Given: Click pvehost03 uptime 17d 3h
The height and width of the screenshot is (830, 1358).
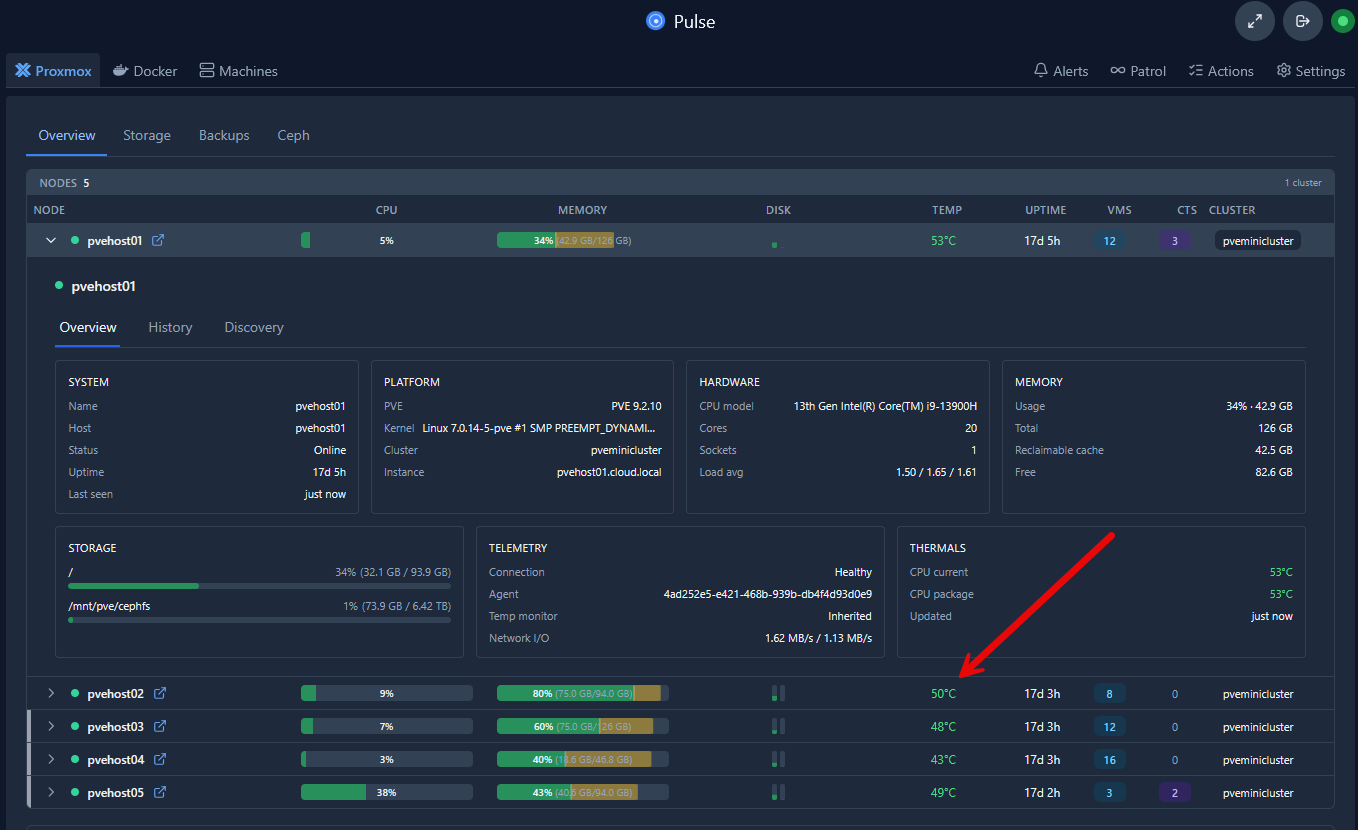Looking at the screenshot, I should (x=1042, y=726).
